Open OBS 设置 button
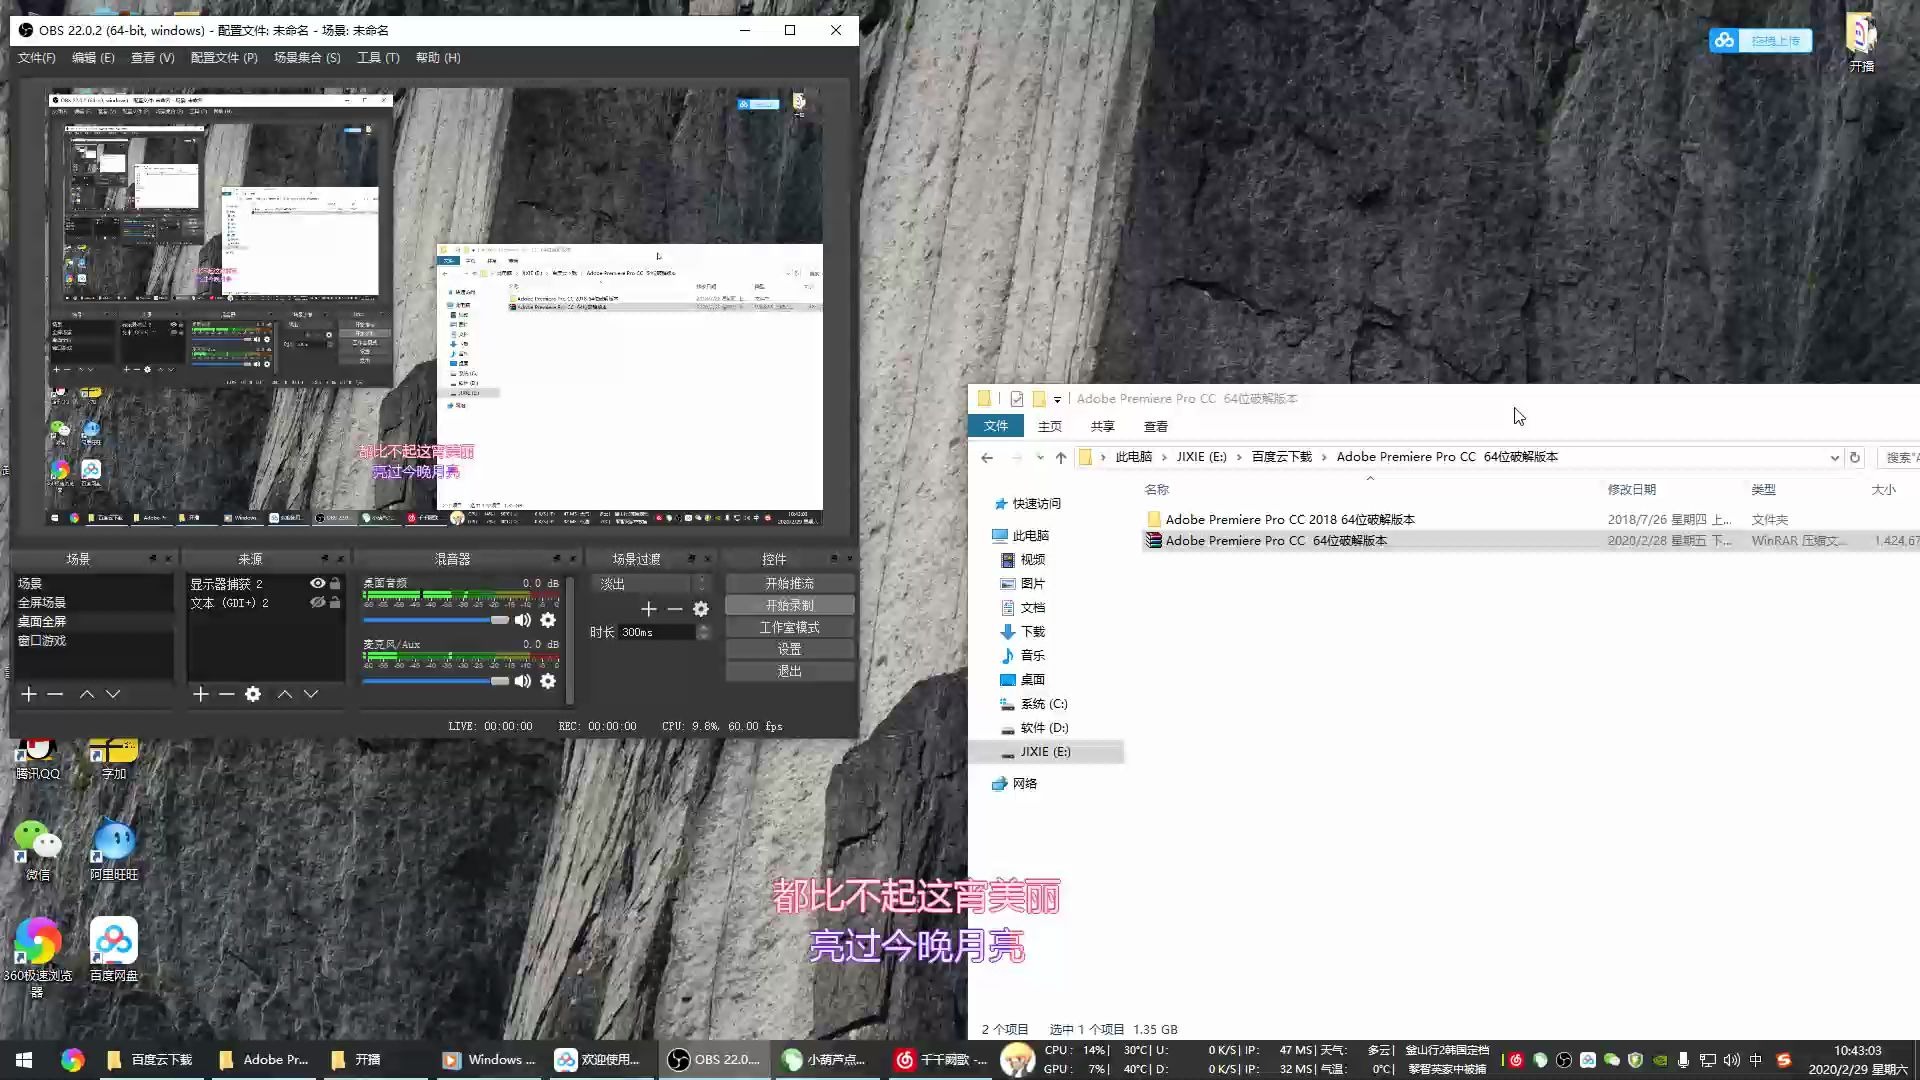The height and width of the screenshot is (1080, 1920). 790,649
